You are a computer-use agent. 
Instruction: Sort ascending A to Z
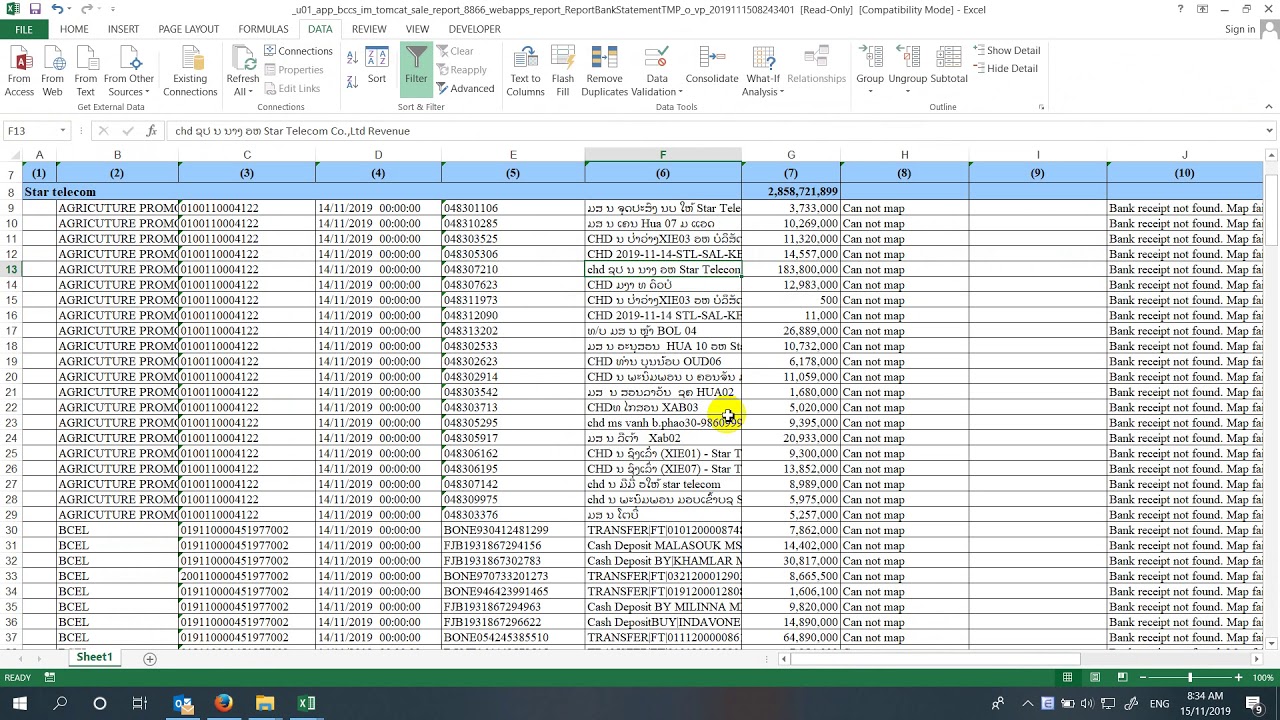[352, 58]
